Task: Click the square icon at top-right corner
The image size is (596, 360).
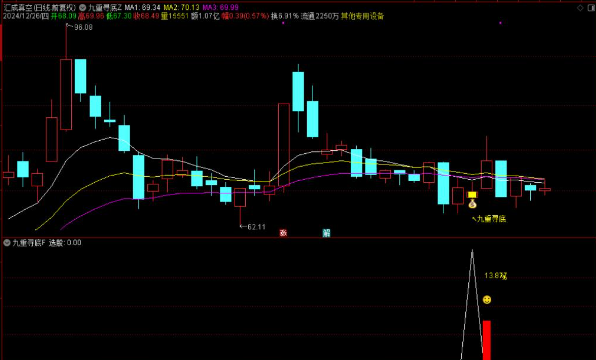Action: pos(592,8)
